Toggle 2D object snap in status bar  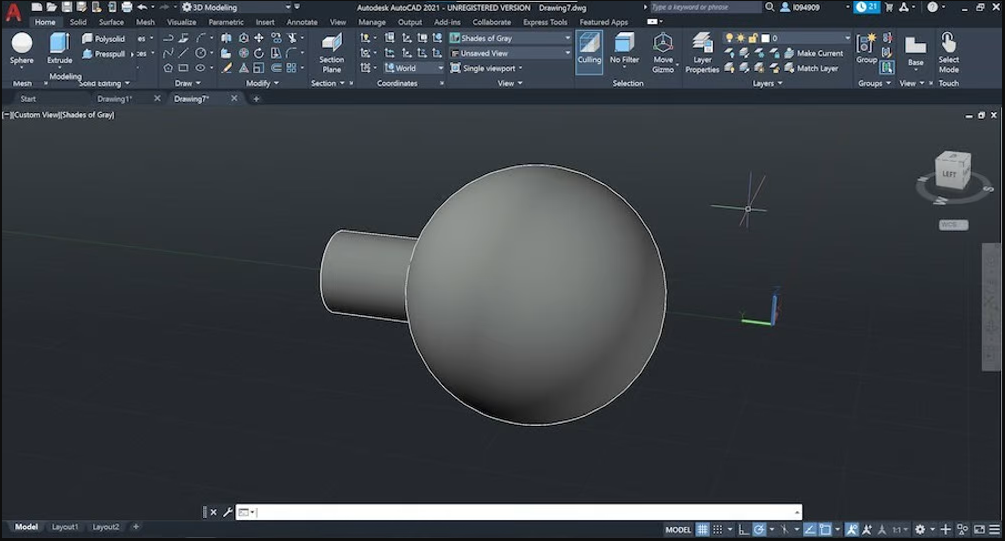826,529
